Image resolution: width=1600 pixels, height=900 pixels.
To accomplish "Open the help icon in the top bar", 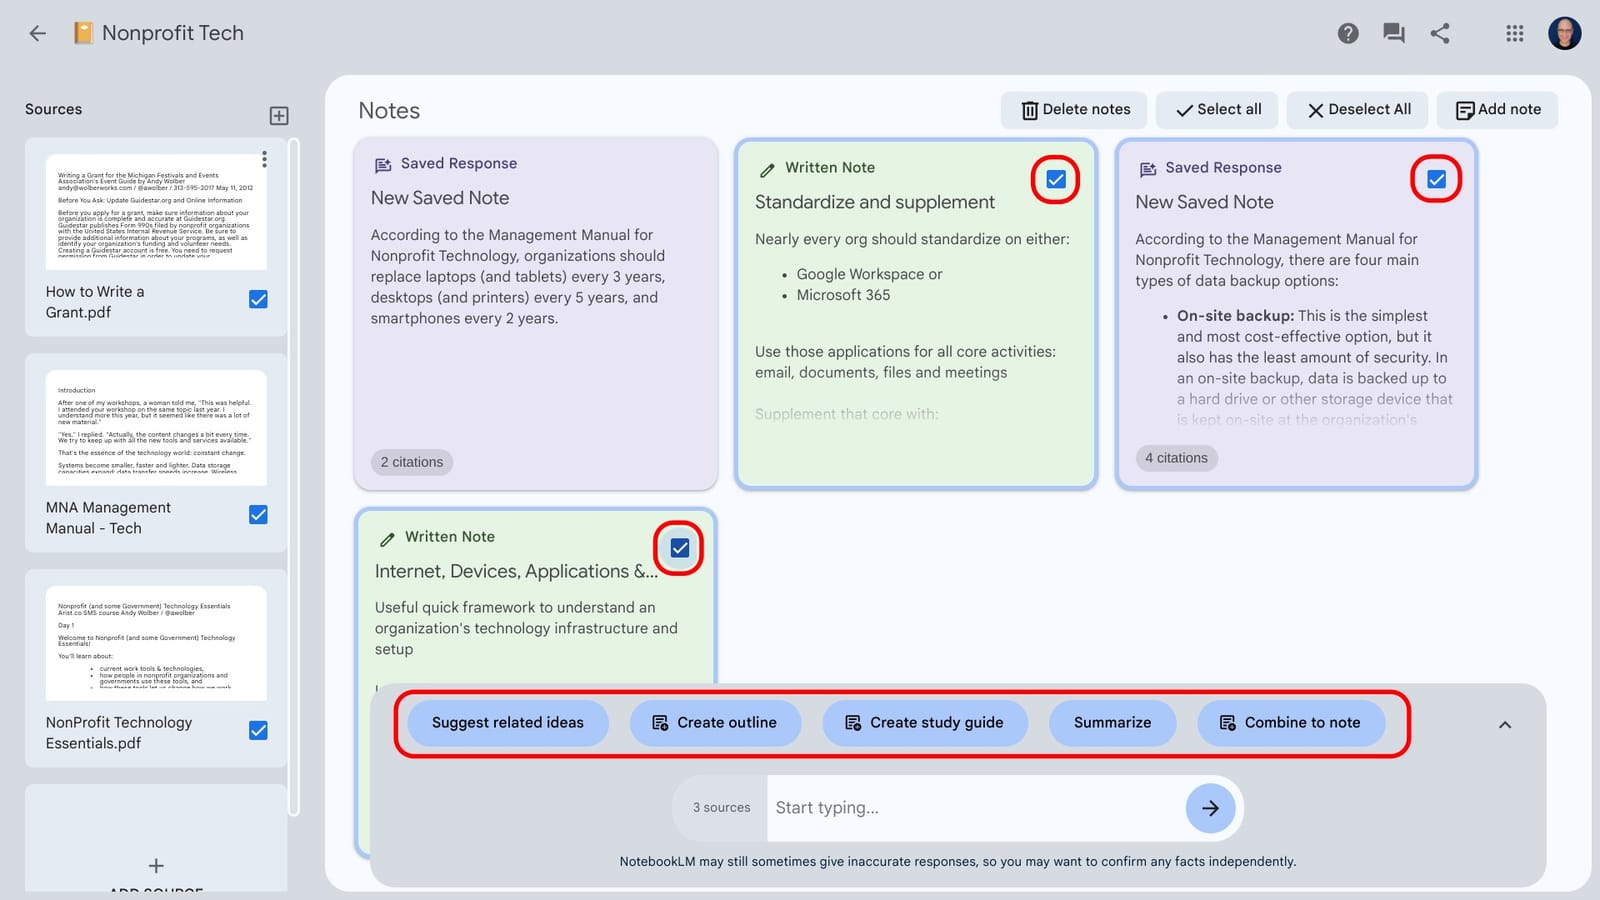I will (1347, 32).
